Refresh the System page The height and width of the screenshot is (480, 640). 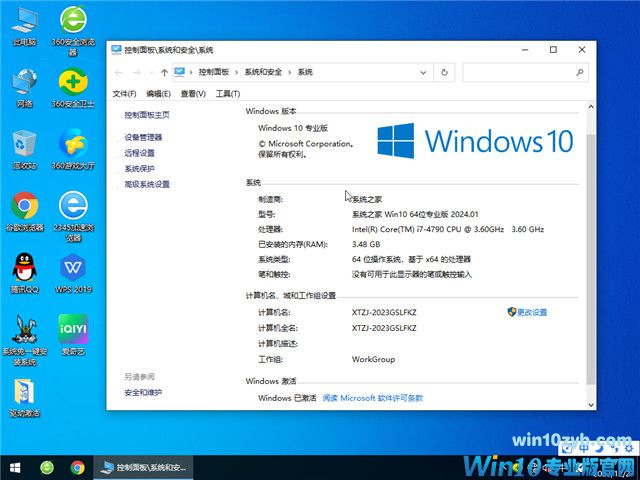point(444,73)
